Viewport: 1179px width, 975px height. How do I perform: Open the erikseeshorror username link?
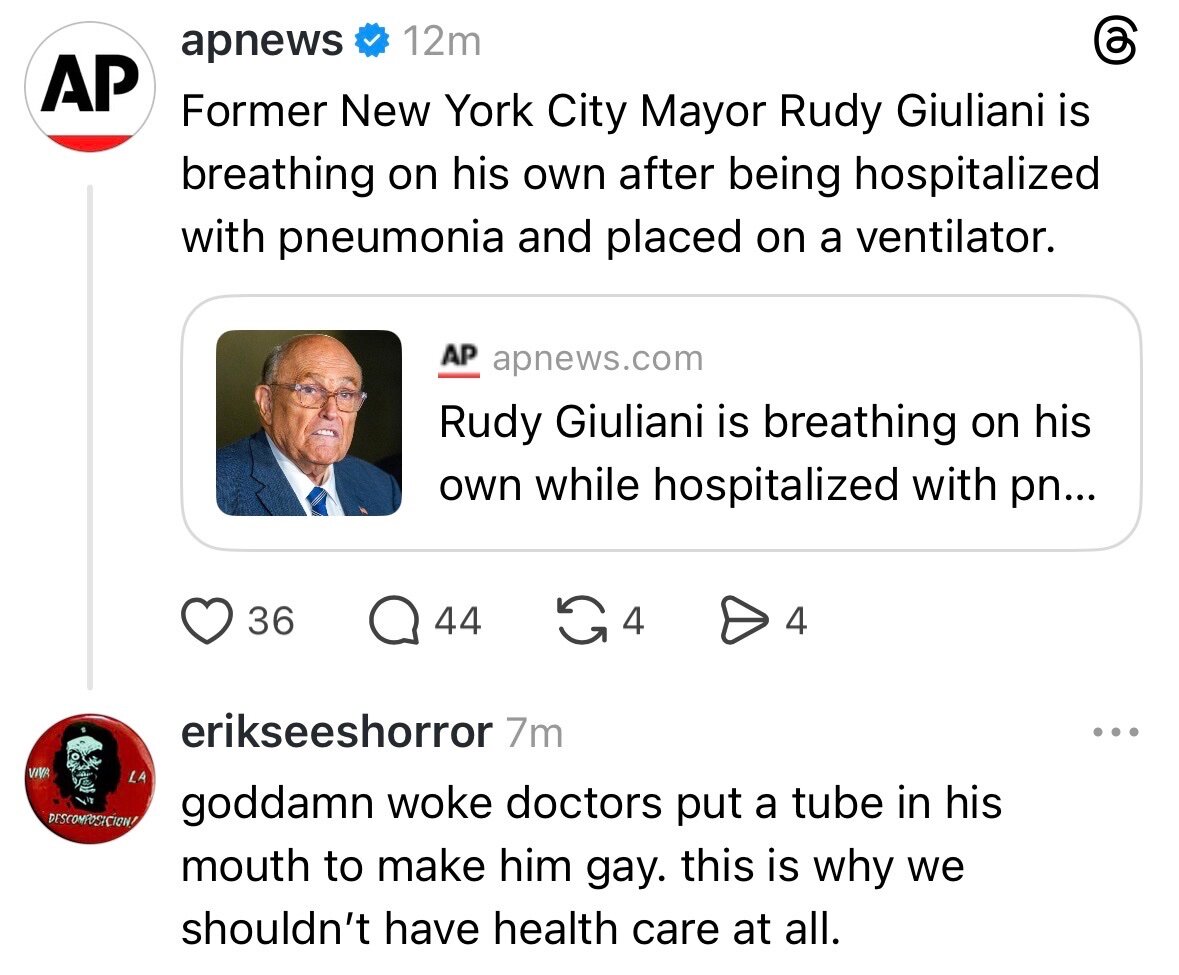pyautogui.click(x=337, y=731)
